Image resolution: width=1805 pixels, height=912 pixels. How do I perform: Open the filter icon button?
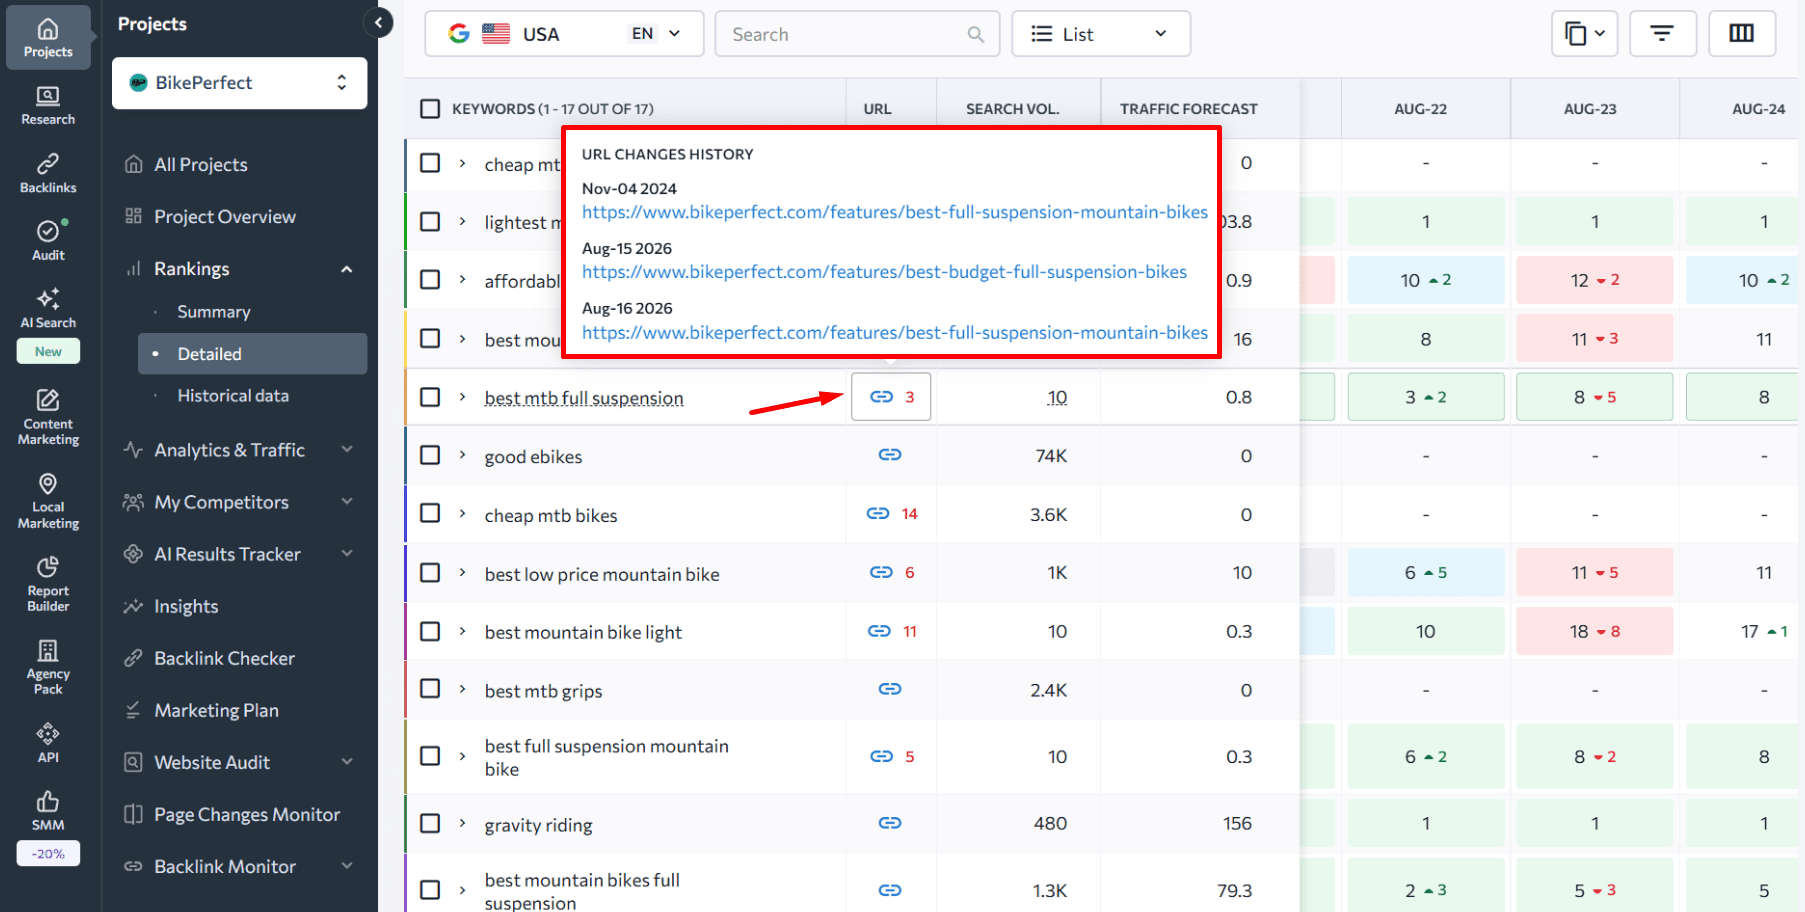1662,34
